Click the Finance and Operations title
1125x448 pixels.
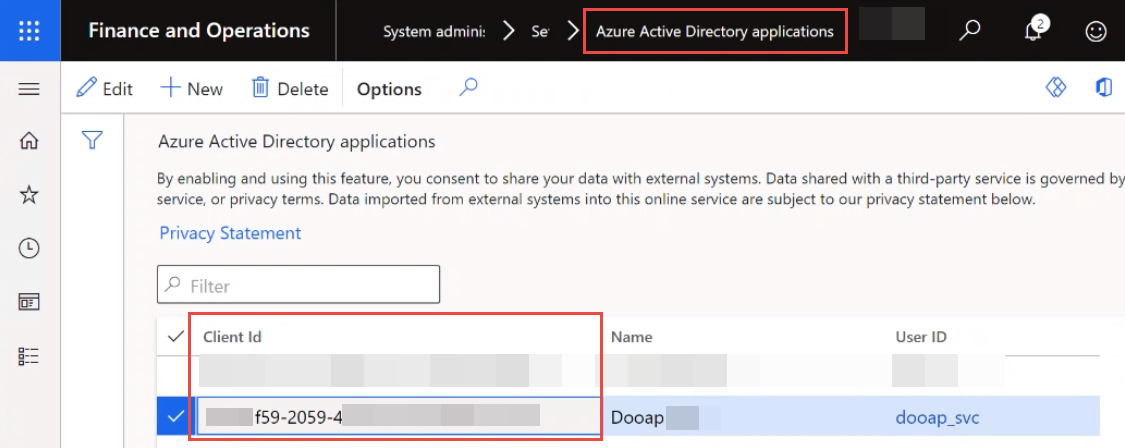[x=199, y=31]
